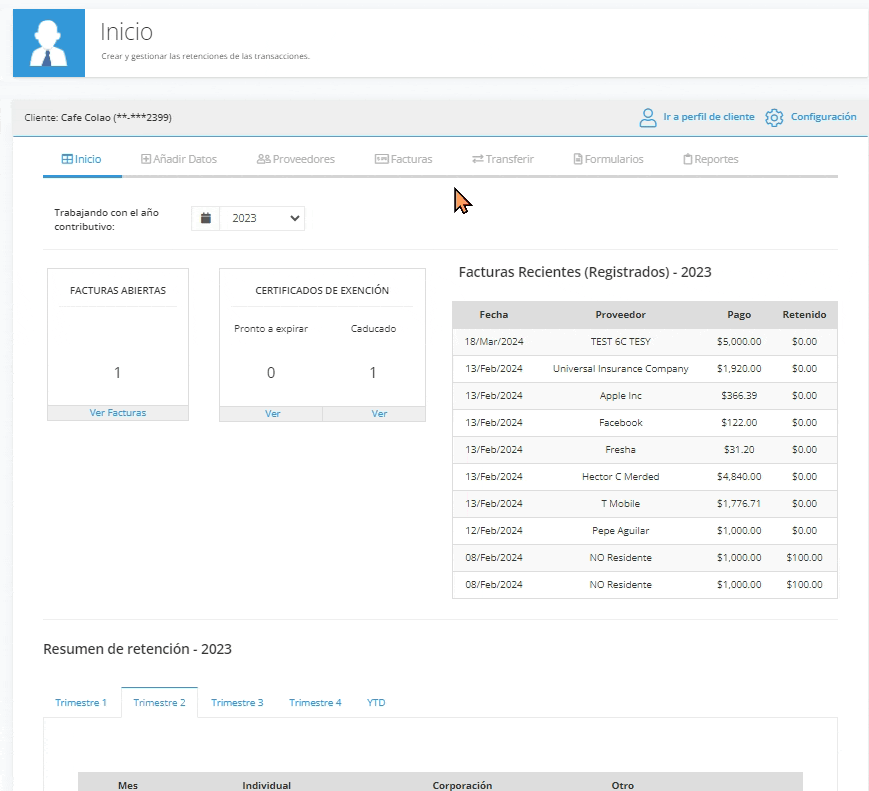
Task: Switch to Trimestre 3 tab
Action: coord(237,702)
